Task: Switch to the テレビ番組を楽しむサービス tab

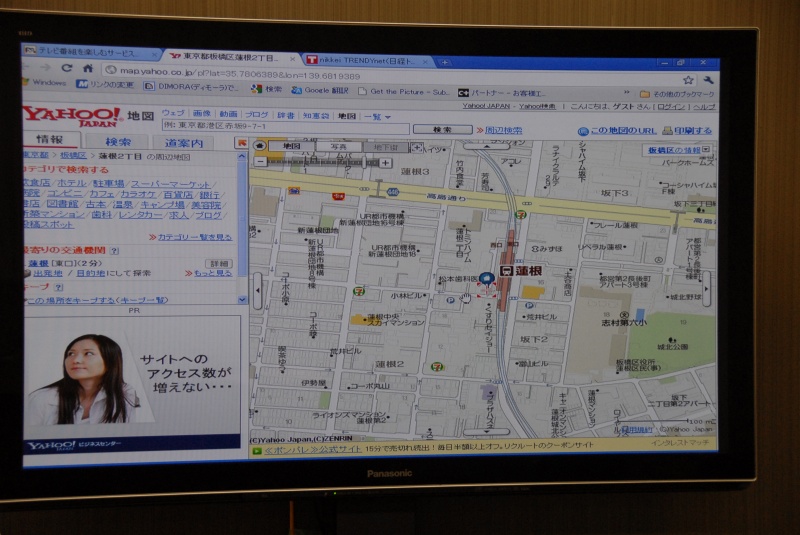Action: 87,52
